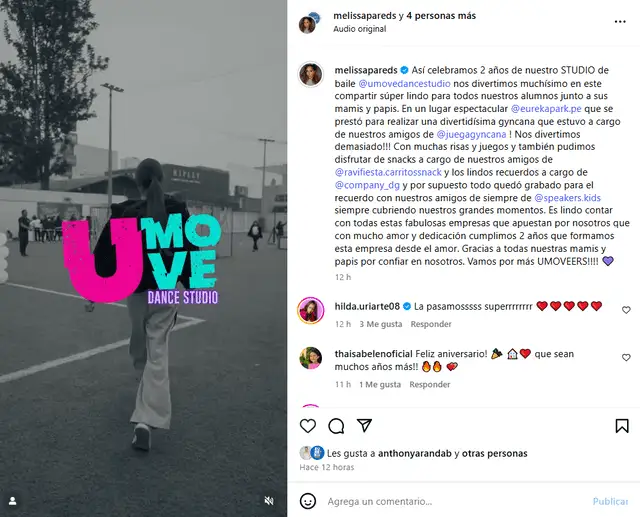
Task: Open @umovedancestudio mention link
Action: (x=404, y=83)
